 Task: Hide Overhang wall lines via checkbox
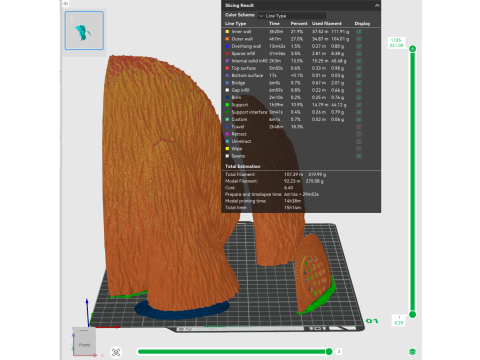pyautogui.click(x=359, y=46)
